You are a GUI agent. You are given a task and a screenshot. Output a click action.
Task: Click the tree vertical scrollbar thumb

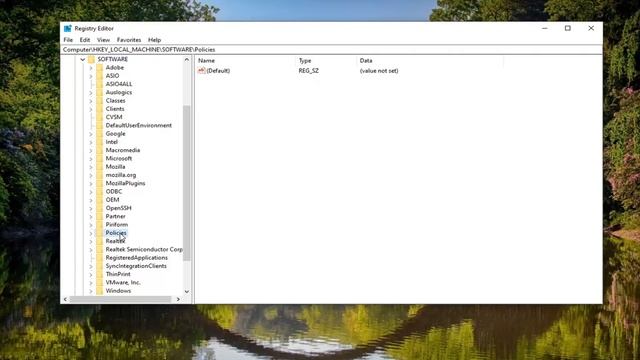coord(187,183)
